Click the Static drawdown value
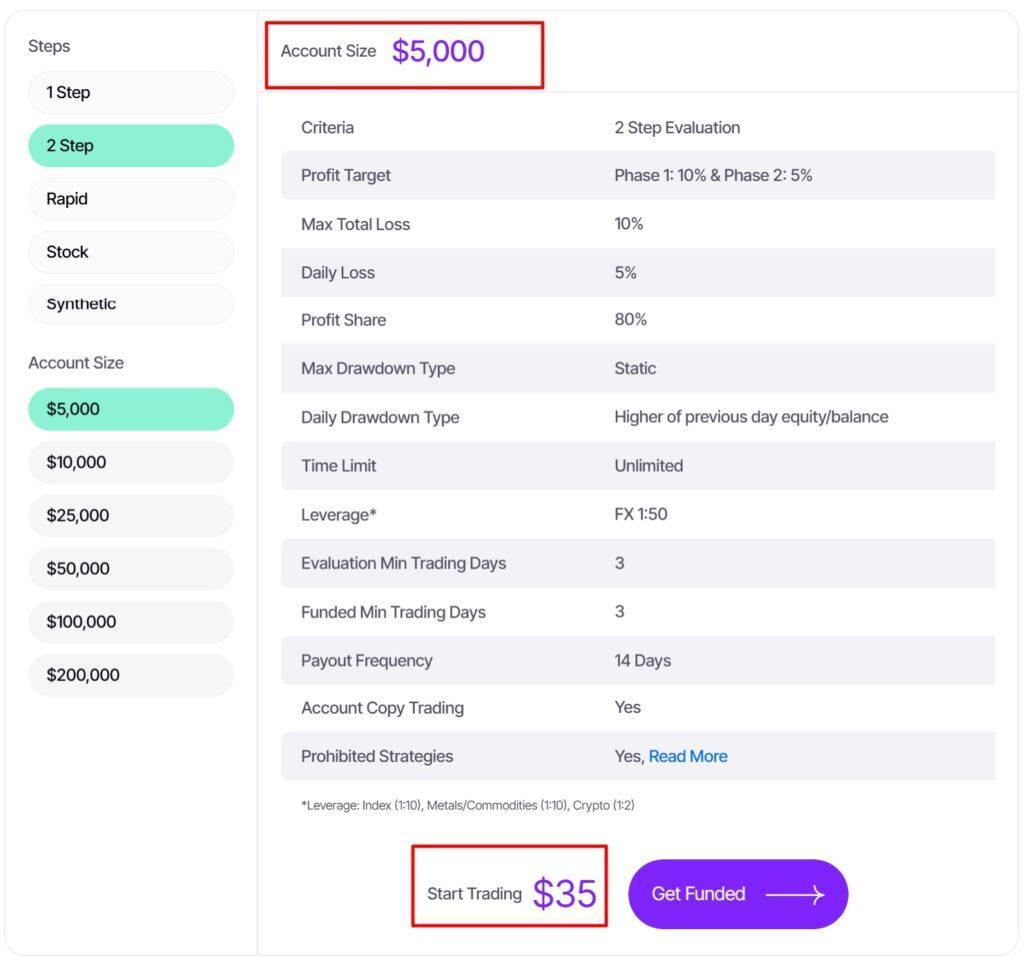The height and width of the screenshot is (963, 1024). (635, 368)
